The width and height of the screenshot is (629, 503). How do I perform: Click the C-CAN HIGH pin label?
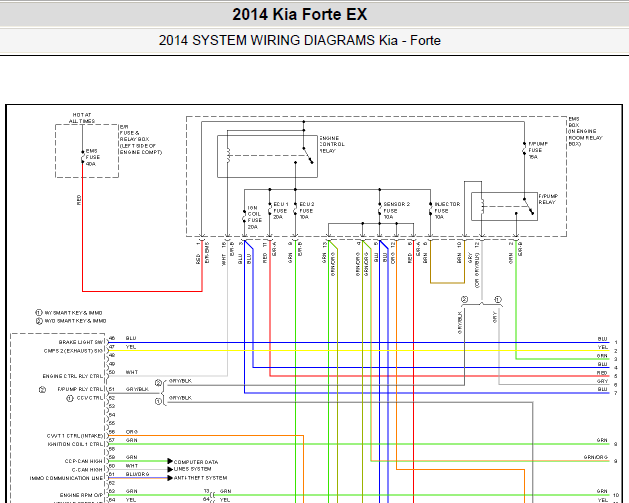click(x=87, y=470)
